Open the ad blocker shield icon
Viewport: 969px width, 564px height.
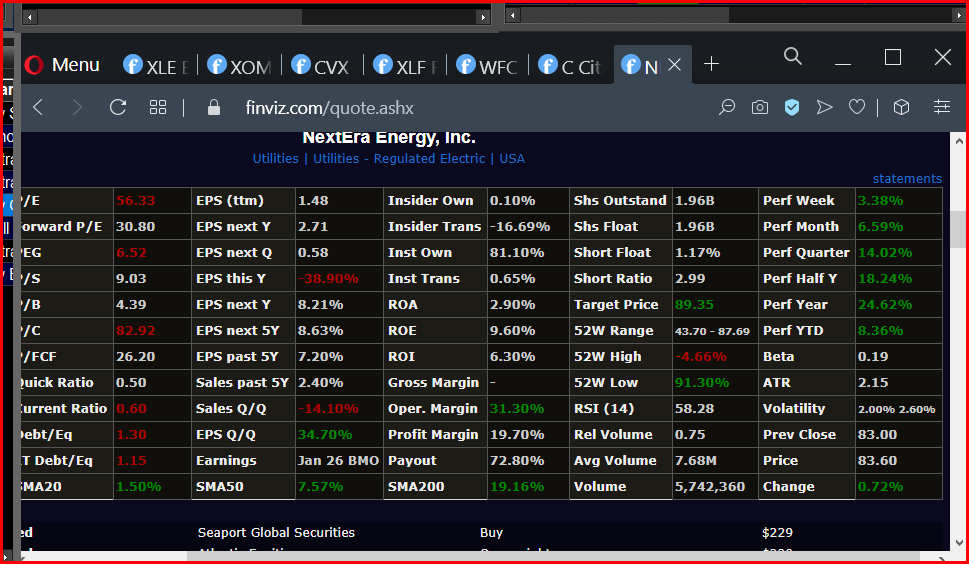click(x=792, y=107)
